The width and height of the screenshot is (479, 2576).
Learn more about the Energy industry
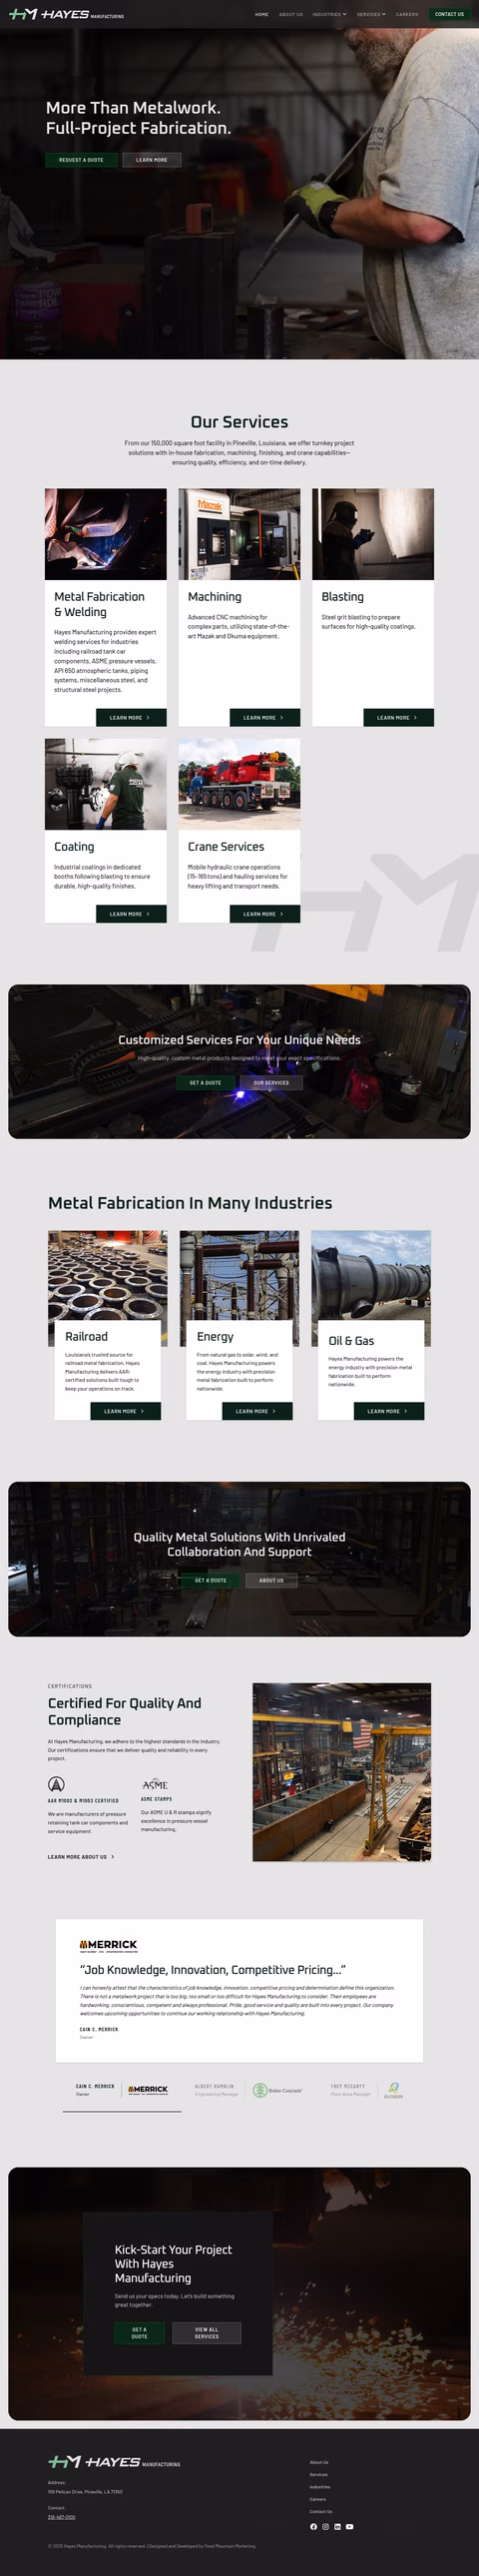(257, 1411)
